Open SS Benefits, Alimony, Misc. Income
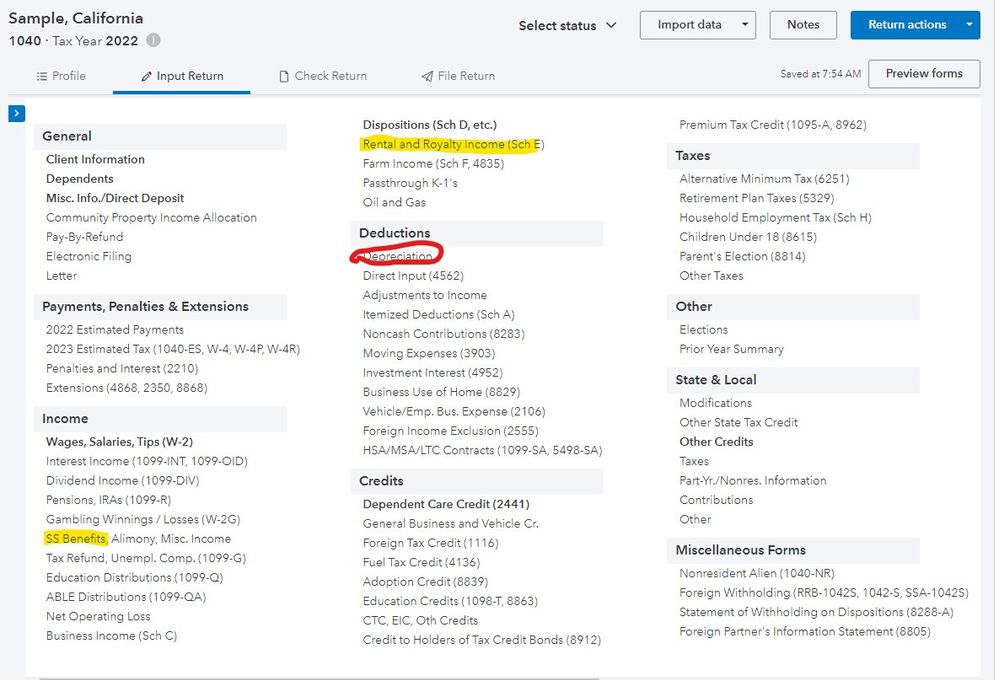999x680 pixels. pos(138,539)
